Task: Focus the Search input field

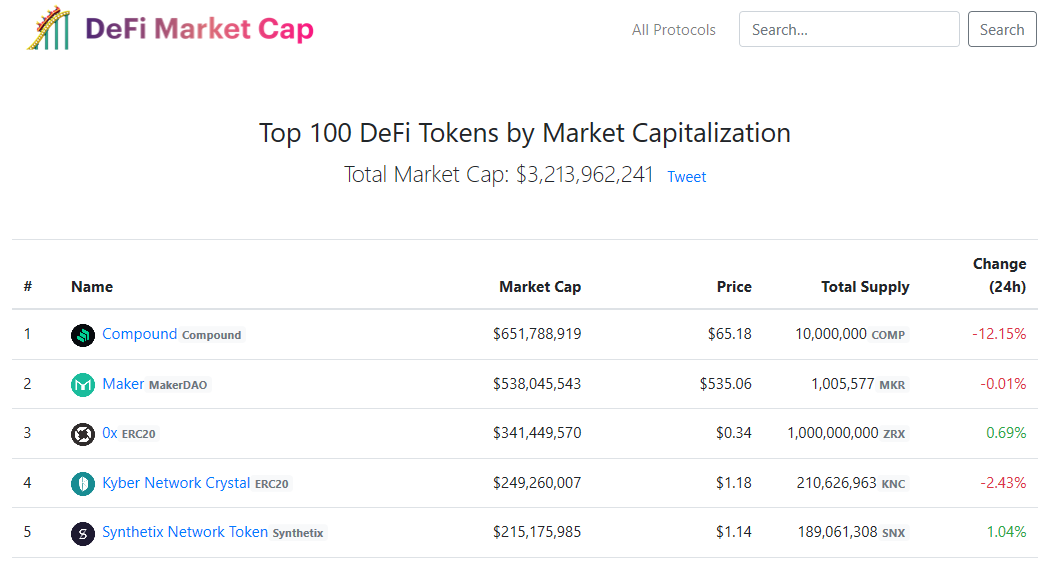Action: click(848, 30)
